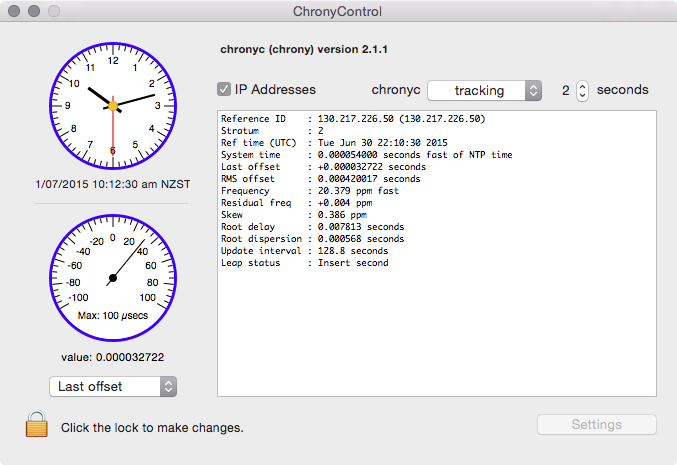The image size is (677, 465).
Task: Click the System time output line
Action: click(x=367, y=155)
